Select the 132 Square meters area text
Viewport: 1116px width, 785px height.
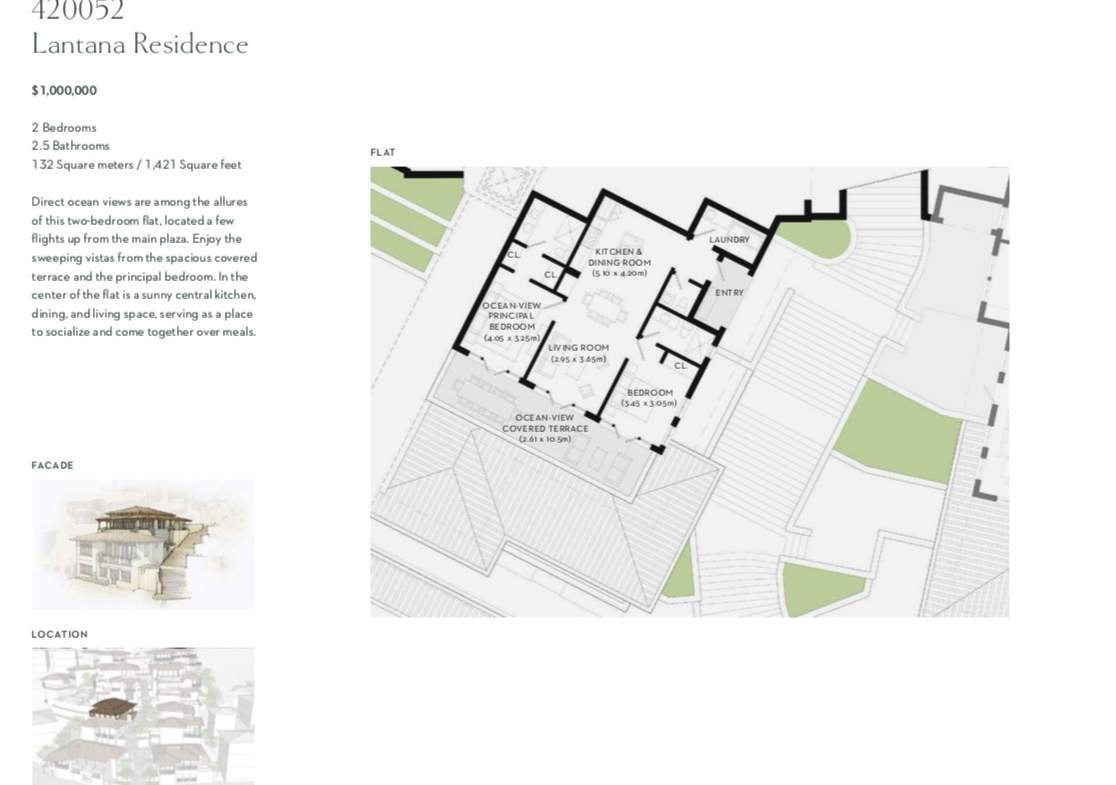click(136, 165)
